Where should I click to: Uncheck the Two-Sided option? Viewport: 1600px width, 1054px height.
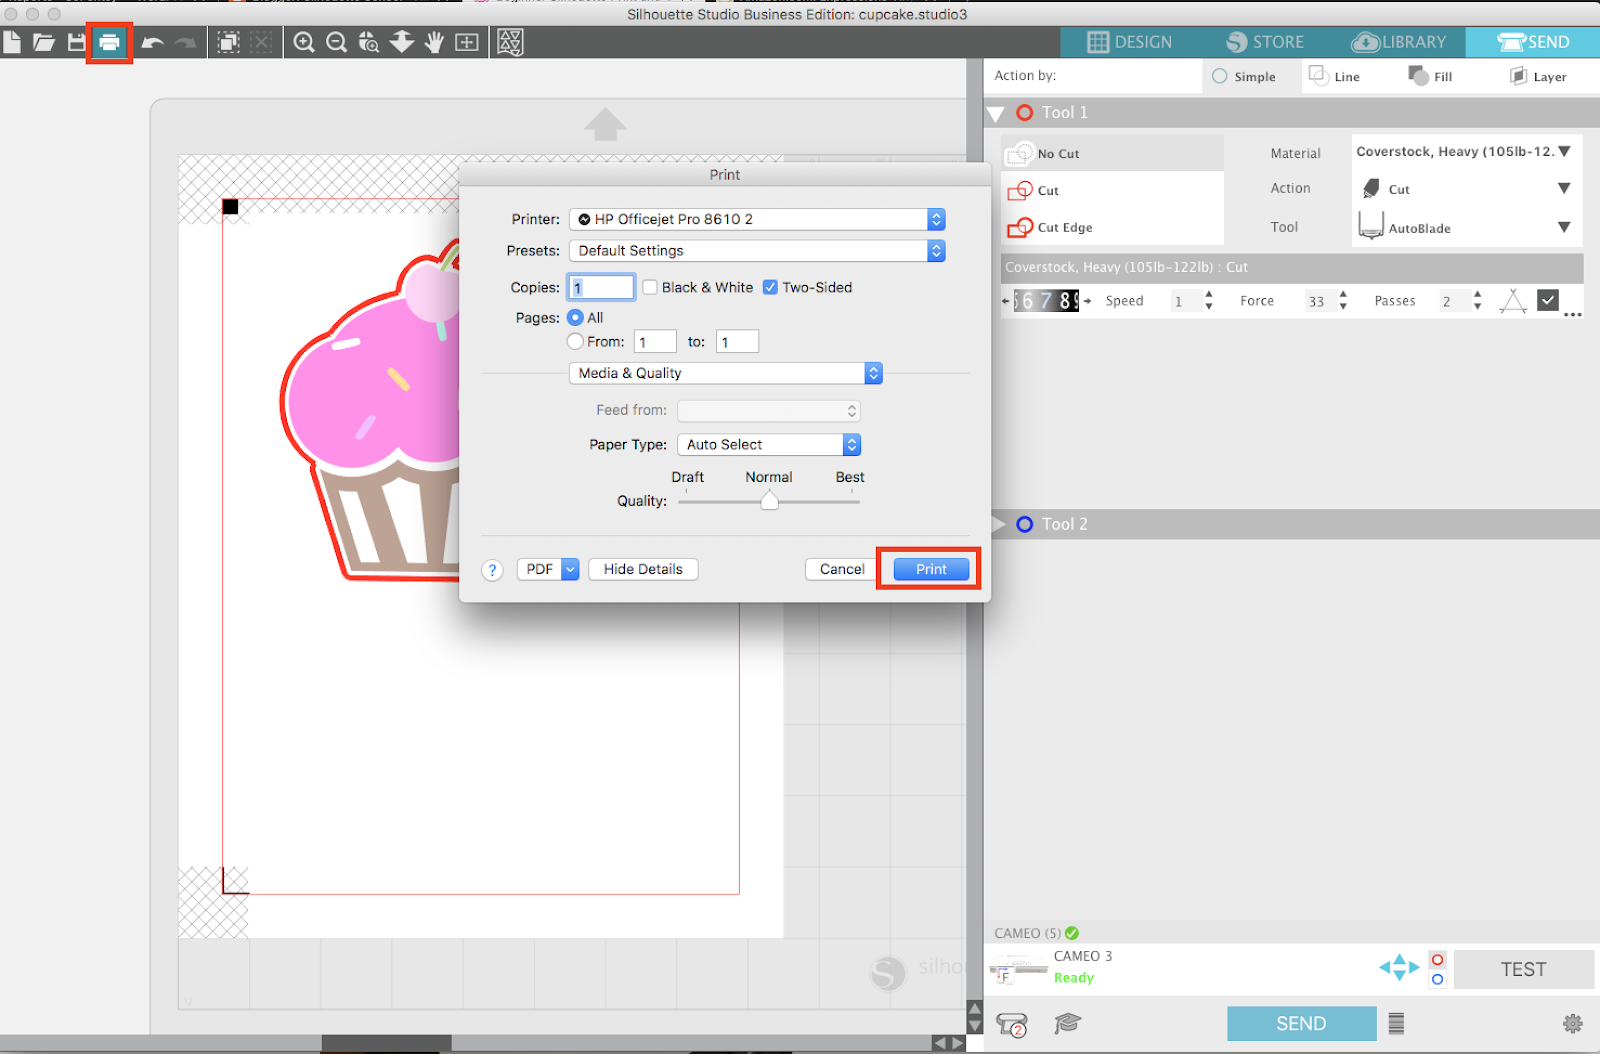(770, 287)
